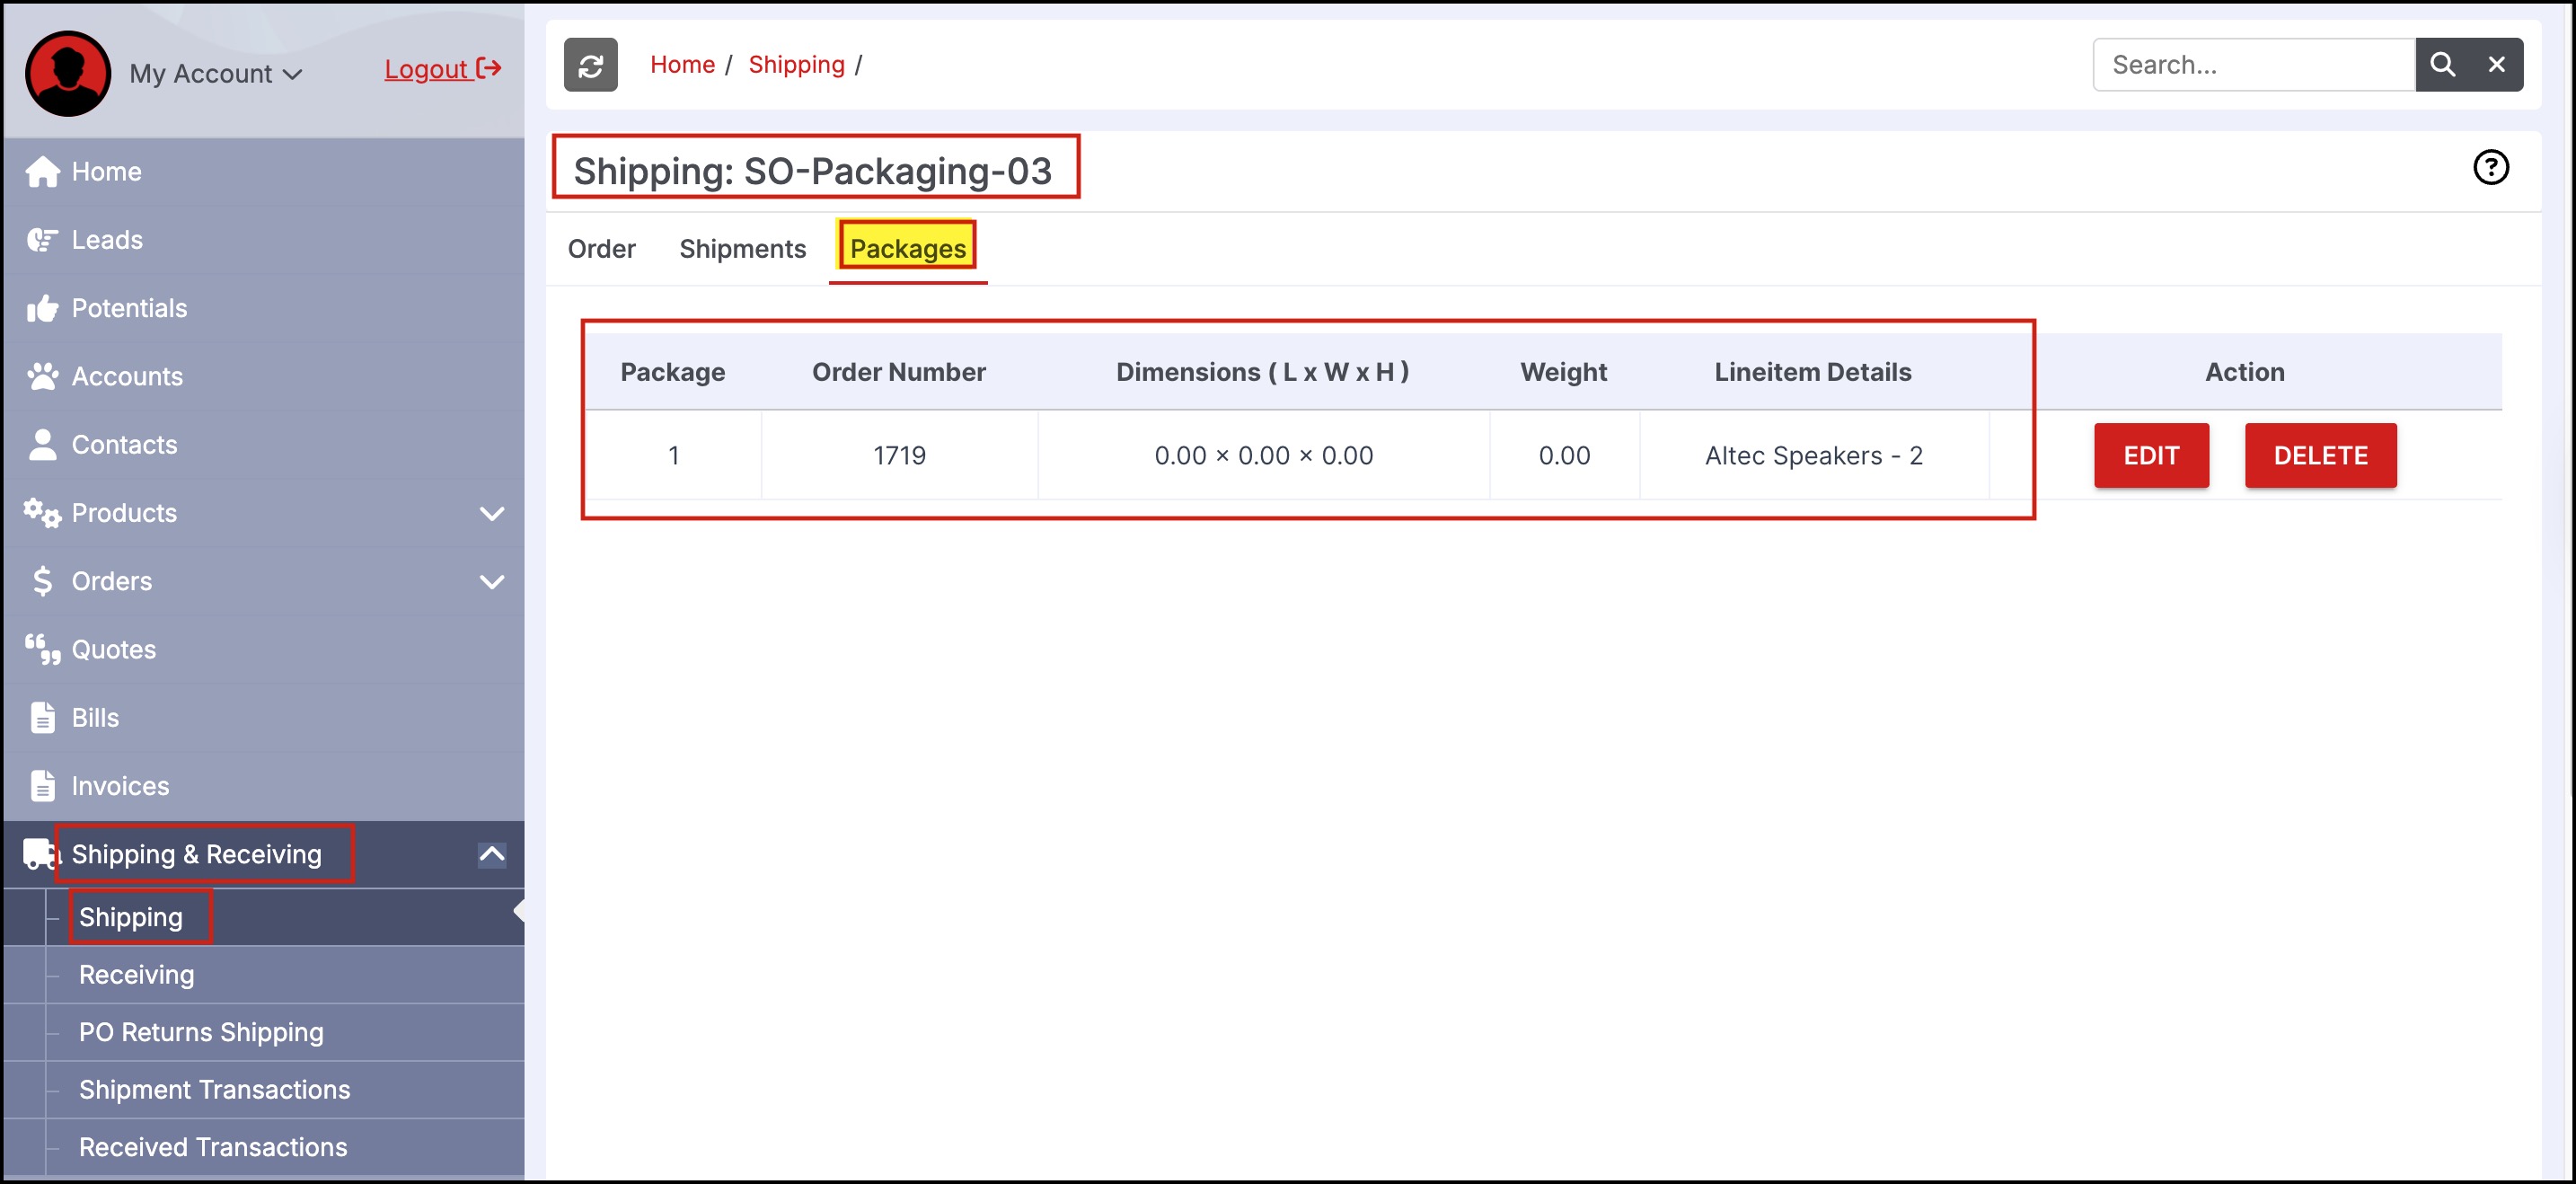Image resolution: width=2576 pixels, height=1184 pixels.
Task: Click into the Search input field
Action: coord(2252,65)
